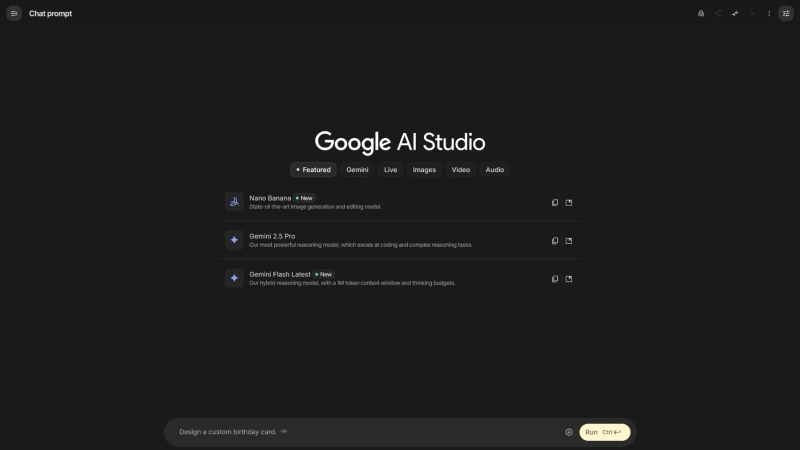Toggle the incognito temporary chat icon
This screenshot has height=450, width=800.
point(701,13)
